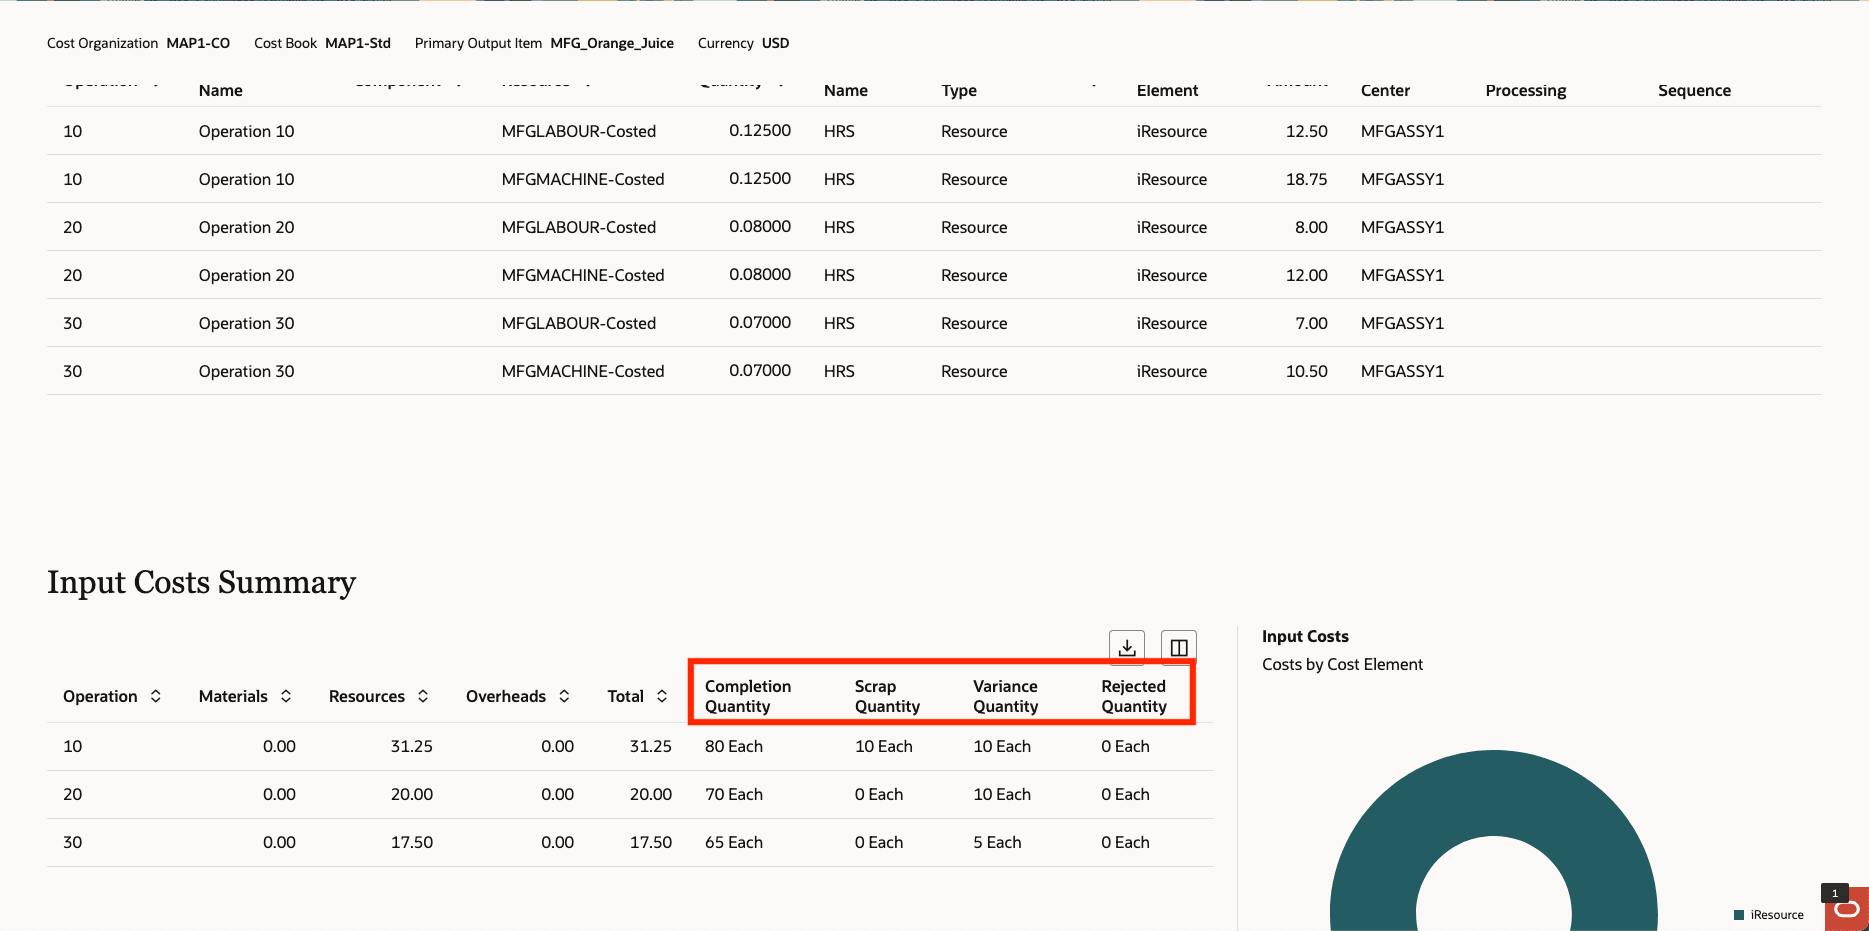The width and height of the screenshot is (1869, 931).
Task: Click the Input Costs chart title
Action: [x=1305, y=636]
